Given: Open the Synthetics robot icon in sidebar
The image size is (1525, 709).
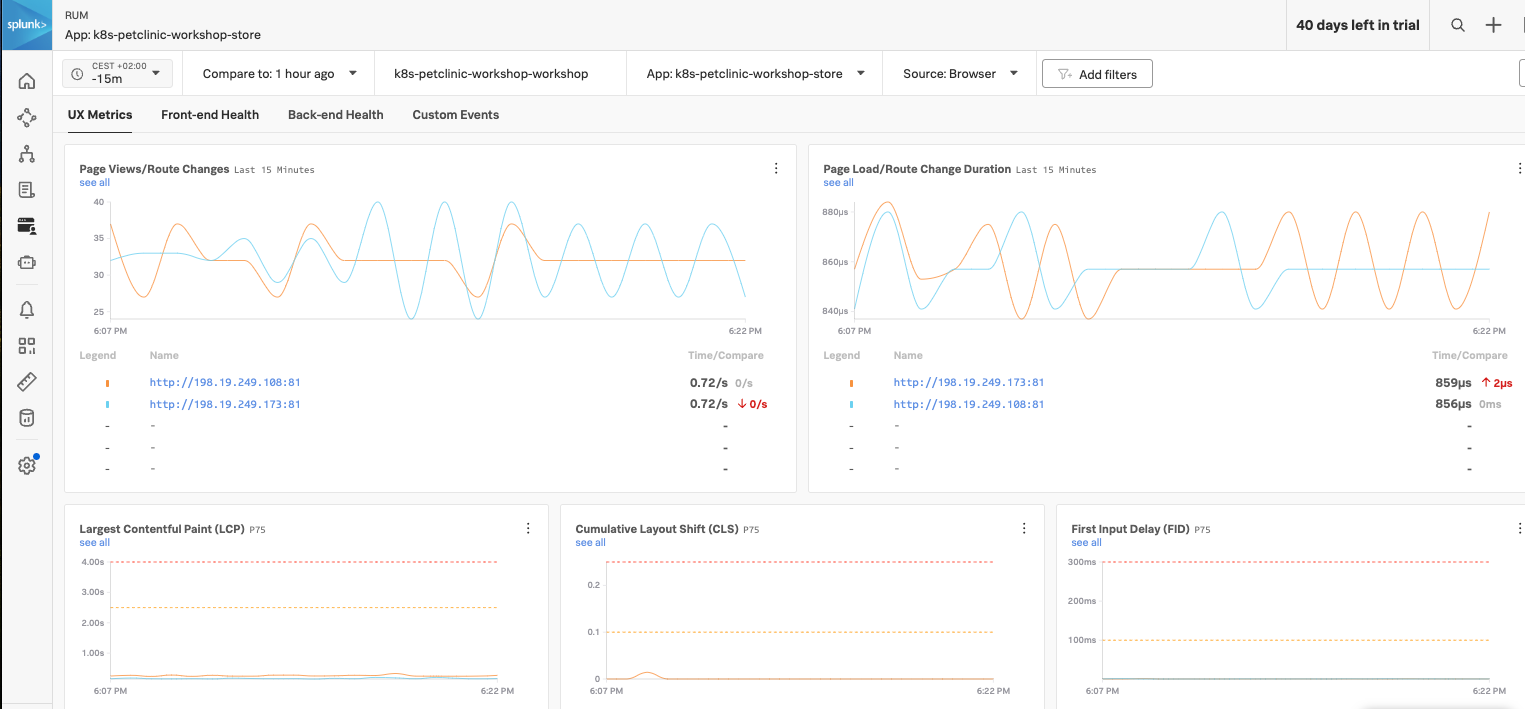Looking at the screenshot, I should coord(27,262).
